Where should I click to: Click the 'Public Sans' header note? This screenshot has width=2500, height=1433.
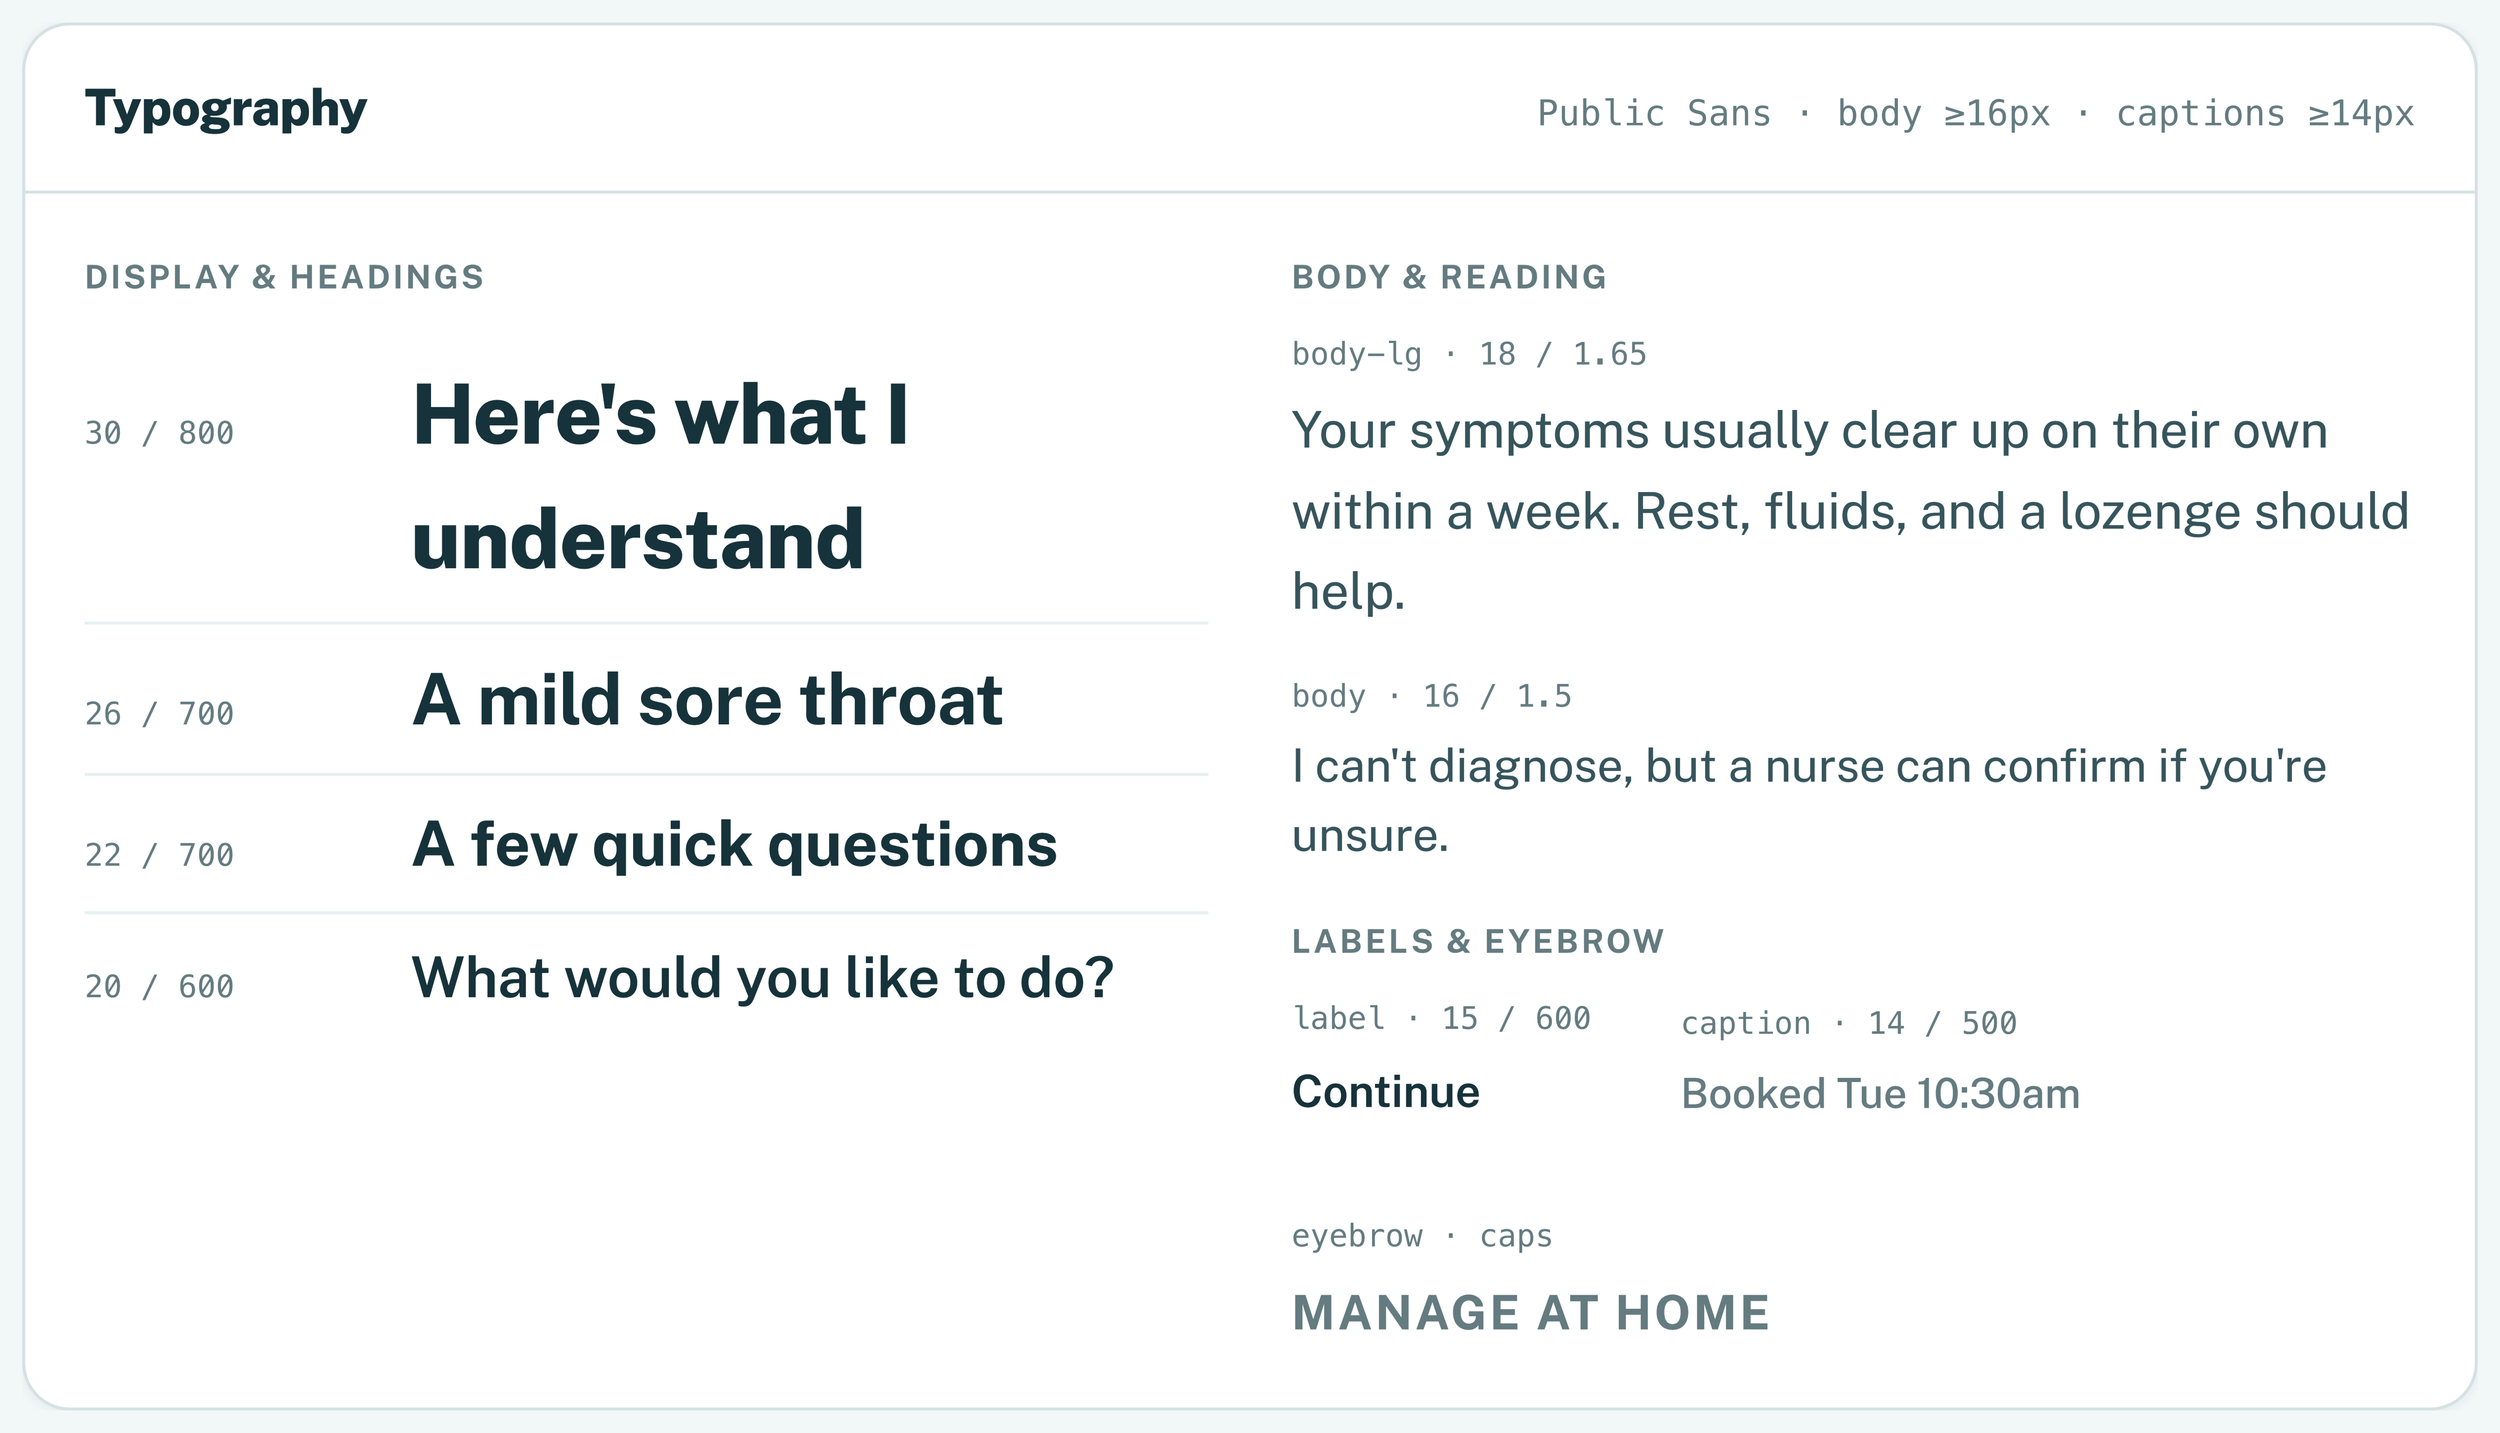tap(1975, 114)
